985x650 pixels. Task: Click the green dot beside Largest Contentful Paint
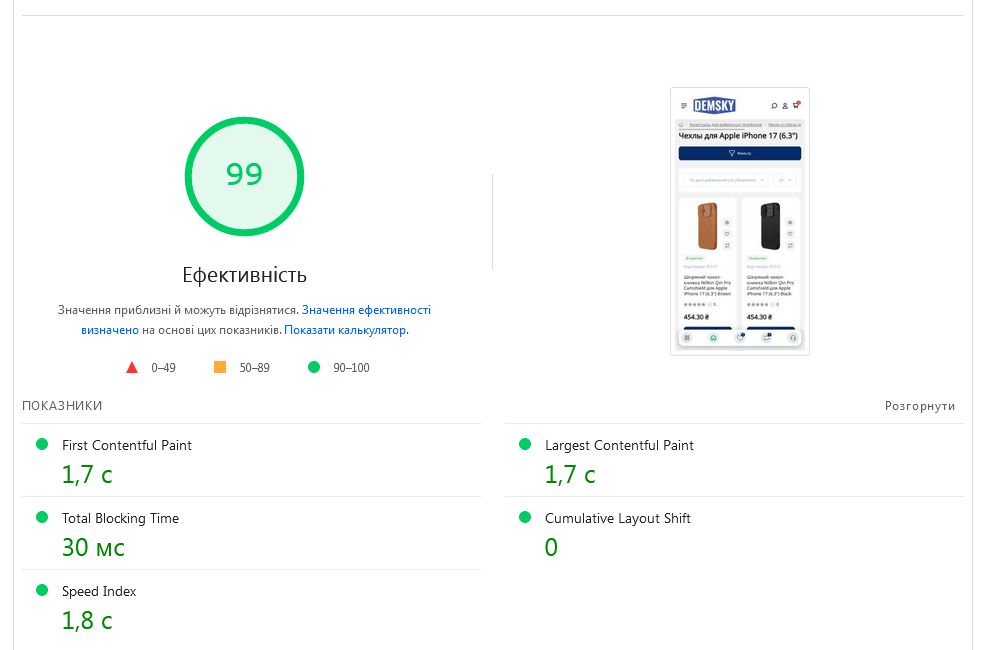click(525, 444)
